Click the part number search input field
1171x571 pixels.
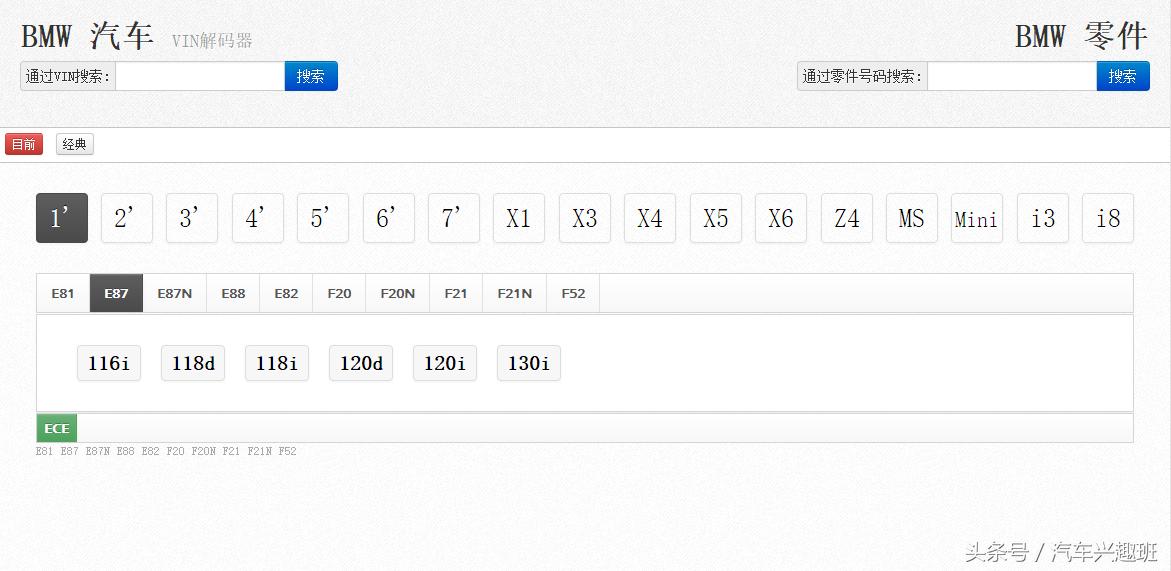click(x=1012, y=76)
